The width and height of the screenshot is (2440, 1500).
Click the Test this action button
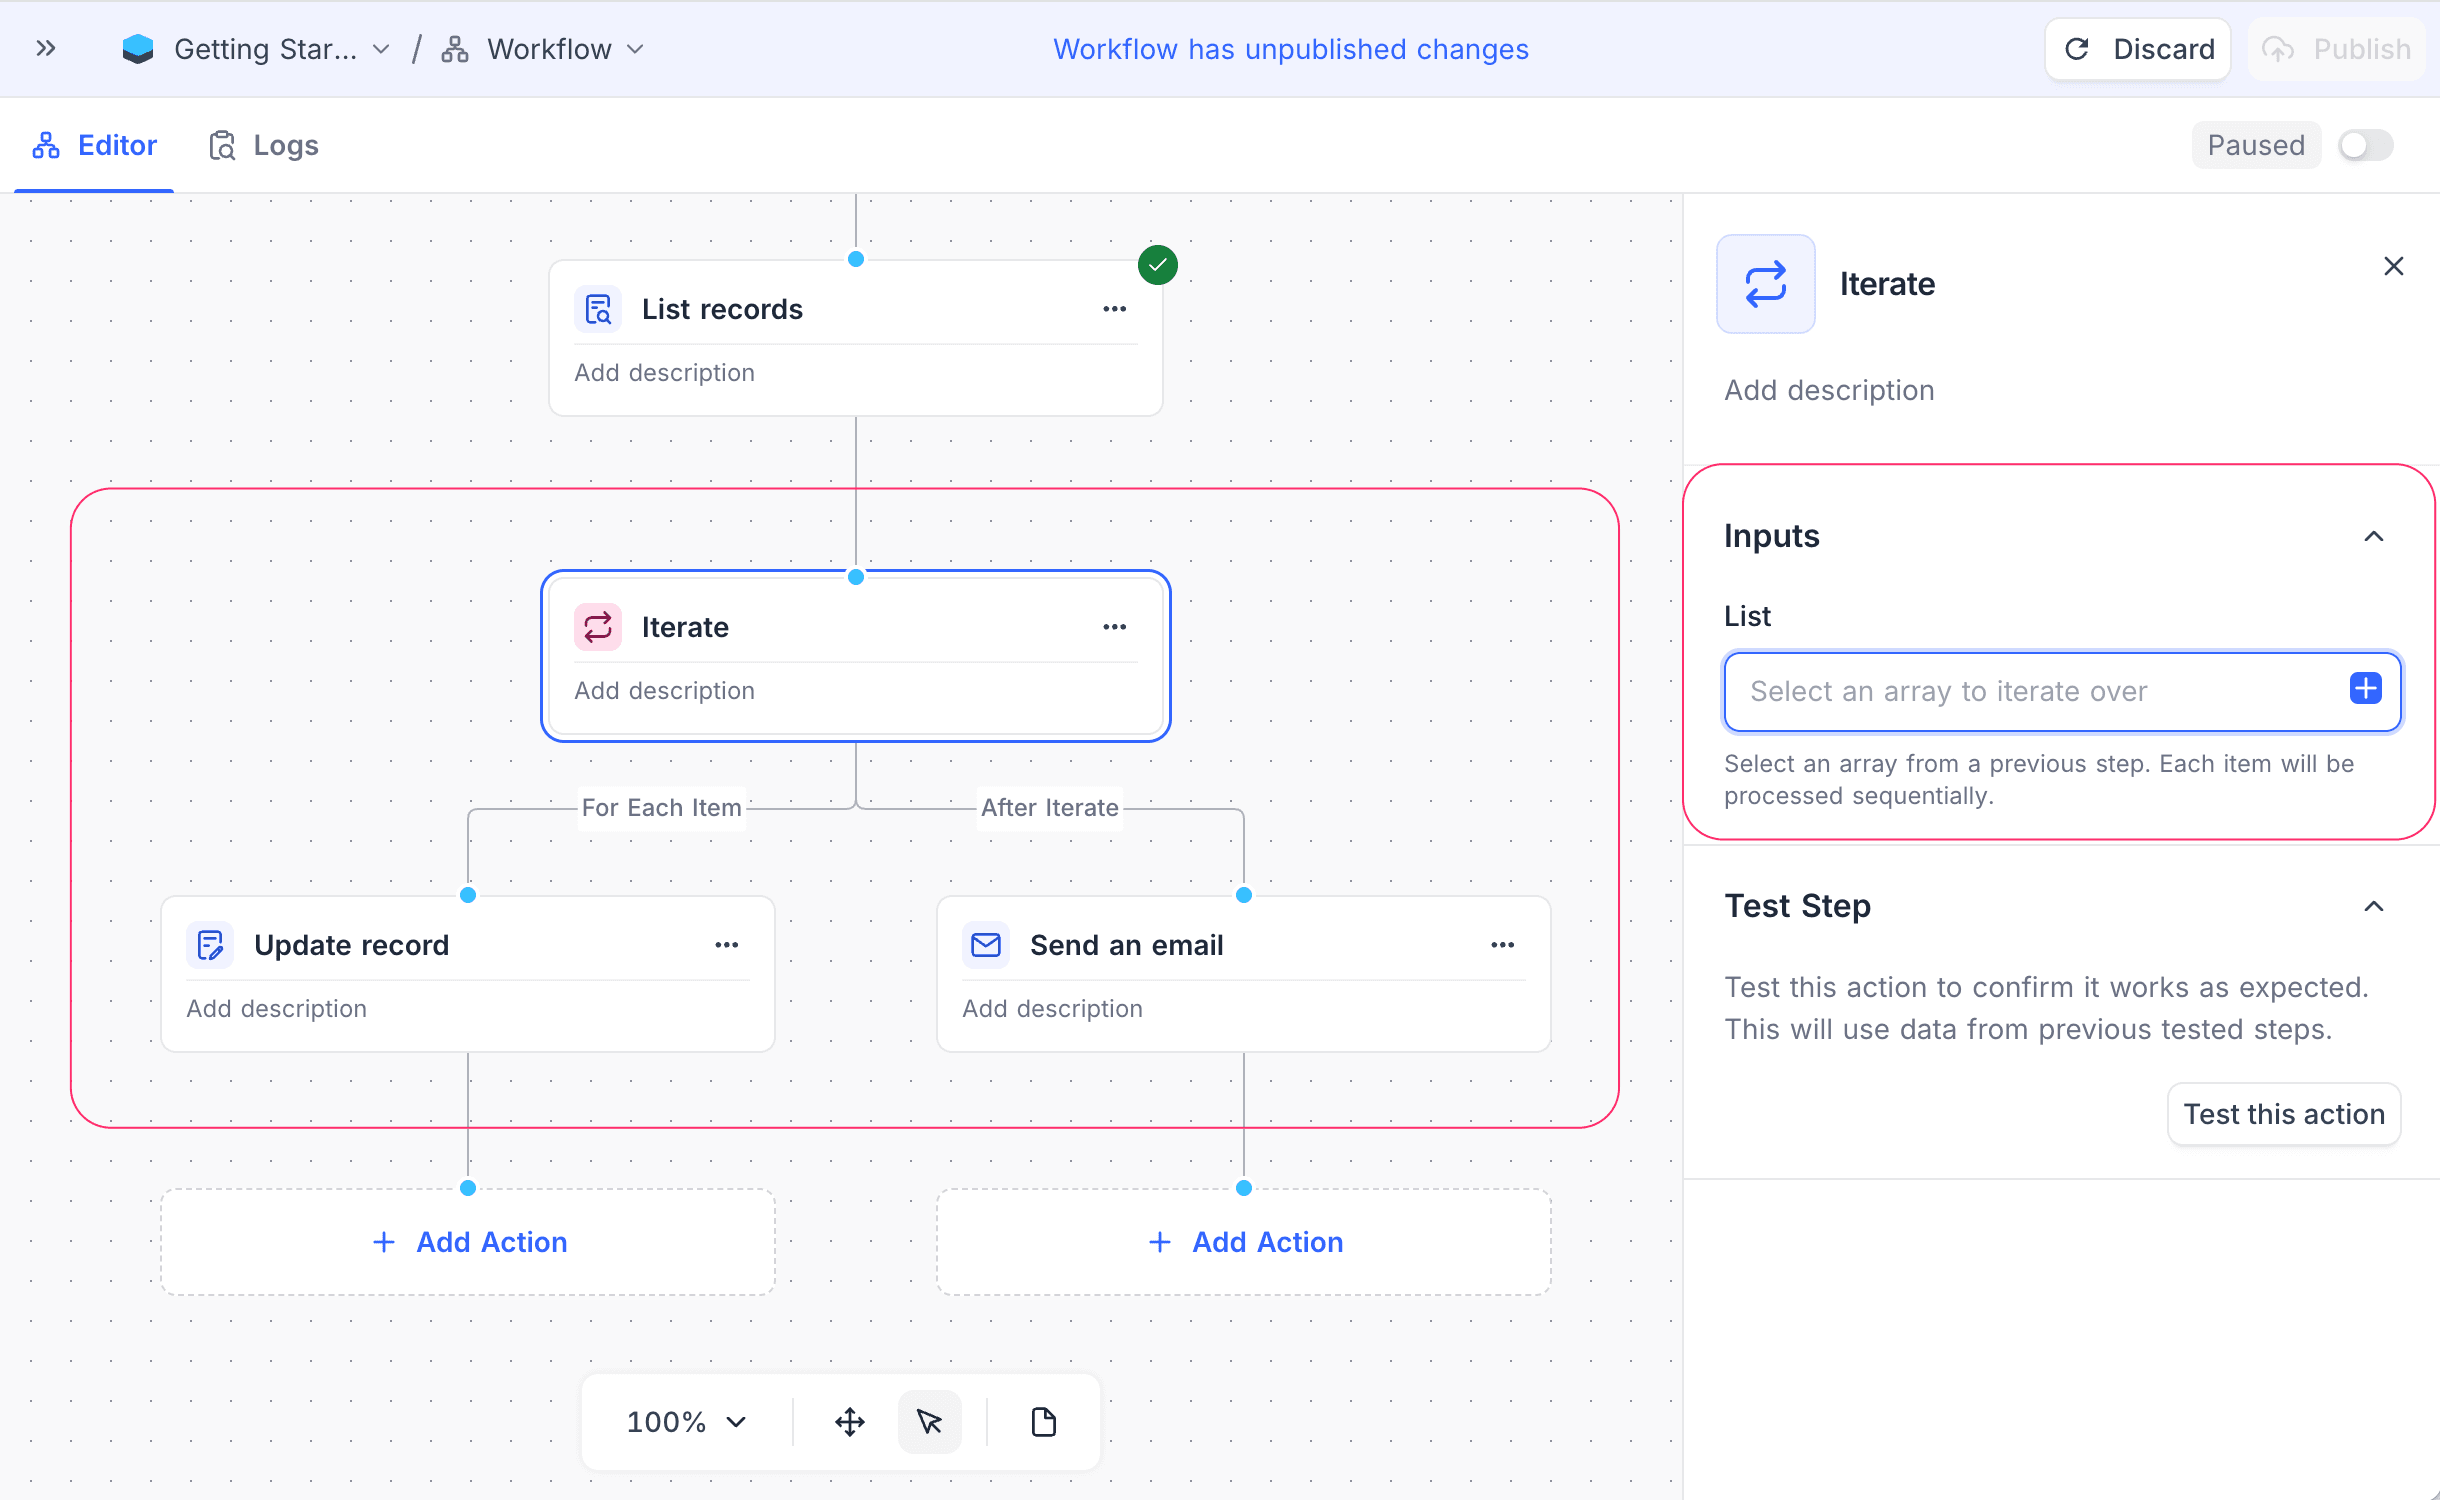(2283, 1113)
